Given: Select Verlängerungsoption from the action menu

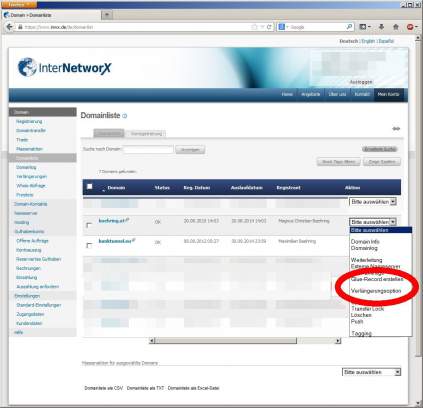Looking at the screenshot, I should [x=376, y=291].
